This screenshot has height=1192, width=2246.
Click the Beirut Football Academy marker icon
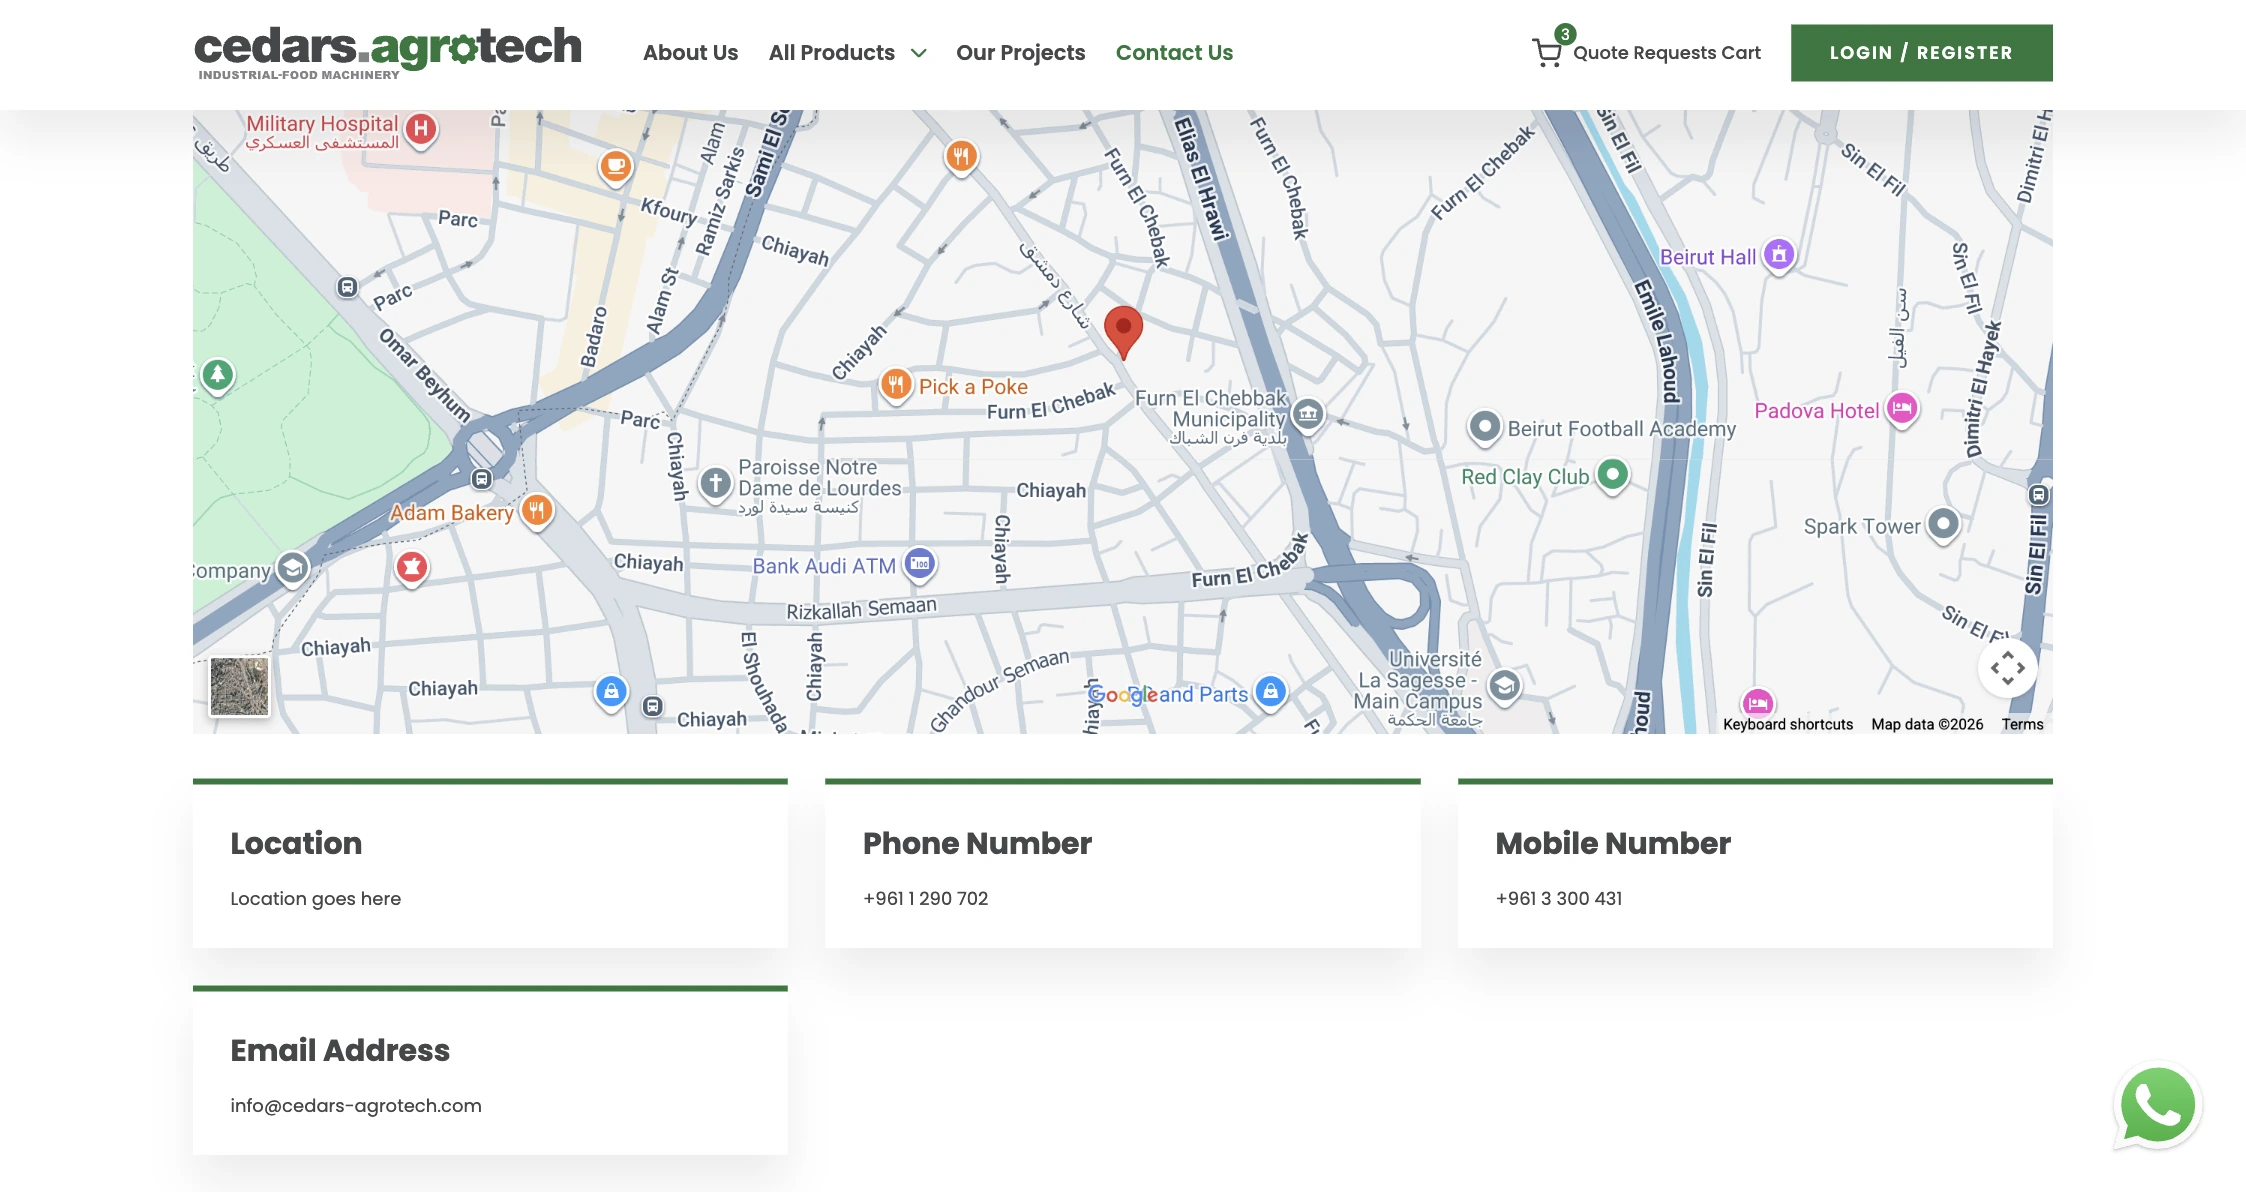click(1485, 427)
